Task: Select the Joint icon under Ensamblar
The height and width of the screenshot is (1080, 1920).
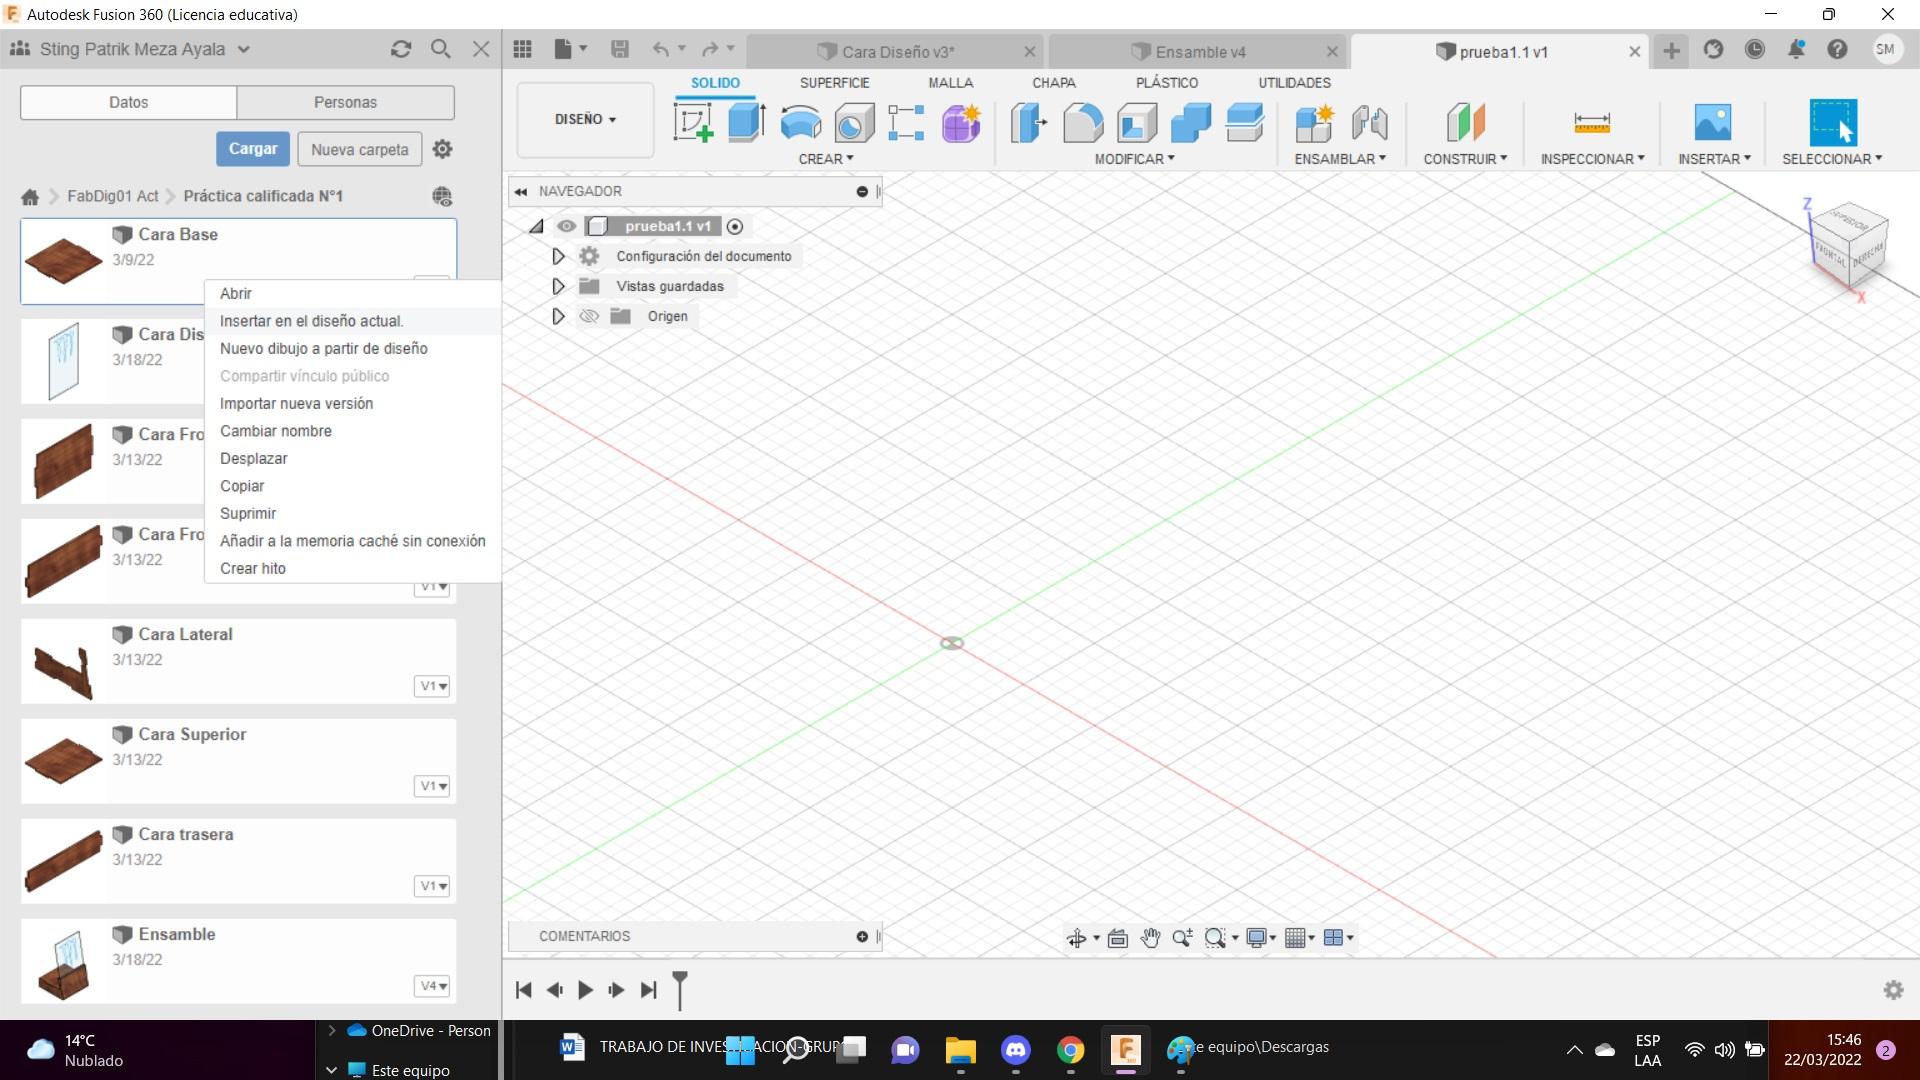Action: pyautogui.click(x=1369, y=123)
